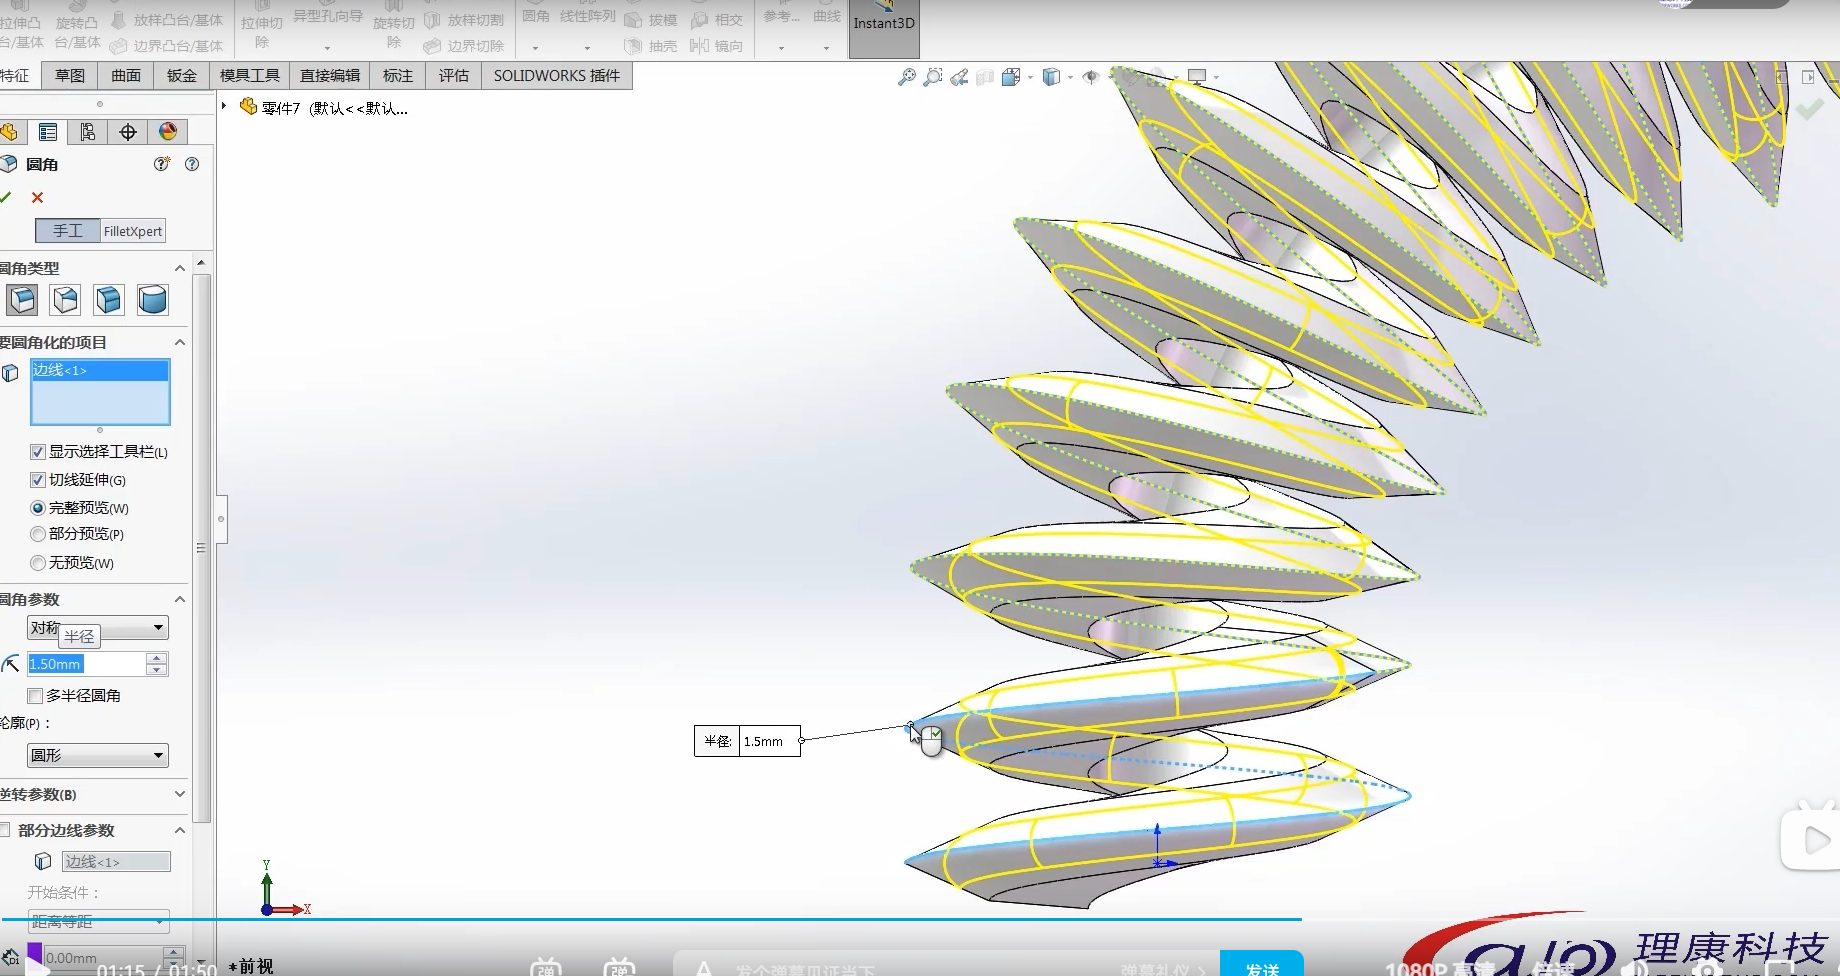Enable 部分边线参数 checkbox

pyautogui.click(x=5, y=830)
